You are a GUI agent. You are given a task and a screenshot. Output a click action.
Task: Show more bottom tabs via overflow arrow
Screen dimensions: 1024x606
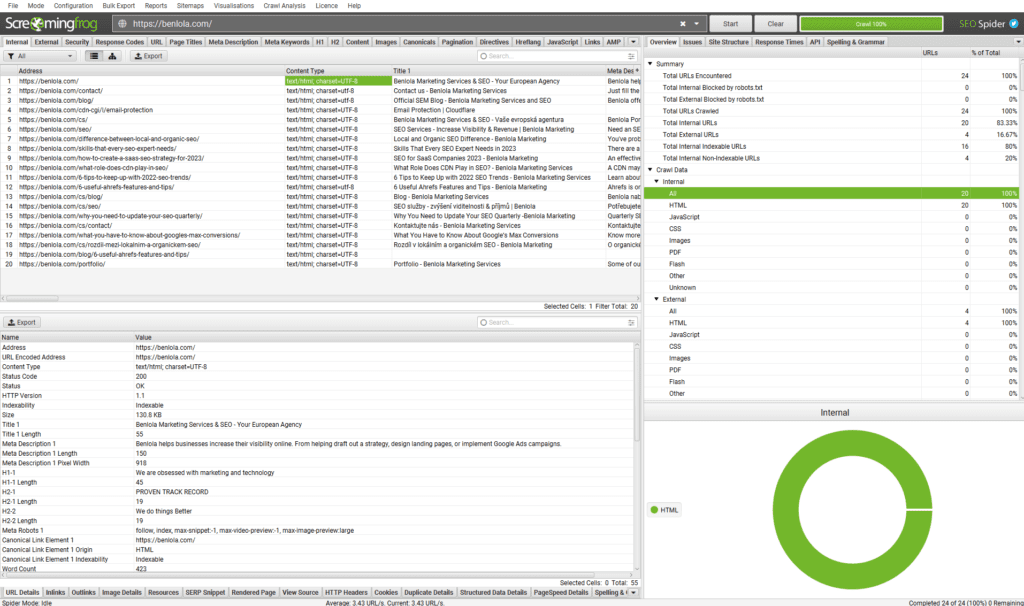pyautogui.click(x=633, y=593)
